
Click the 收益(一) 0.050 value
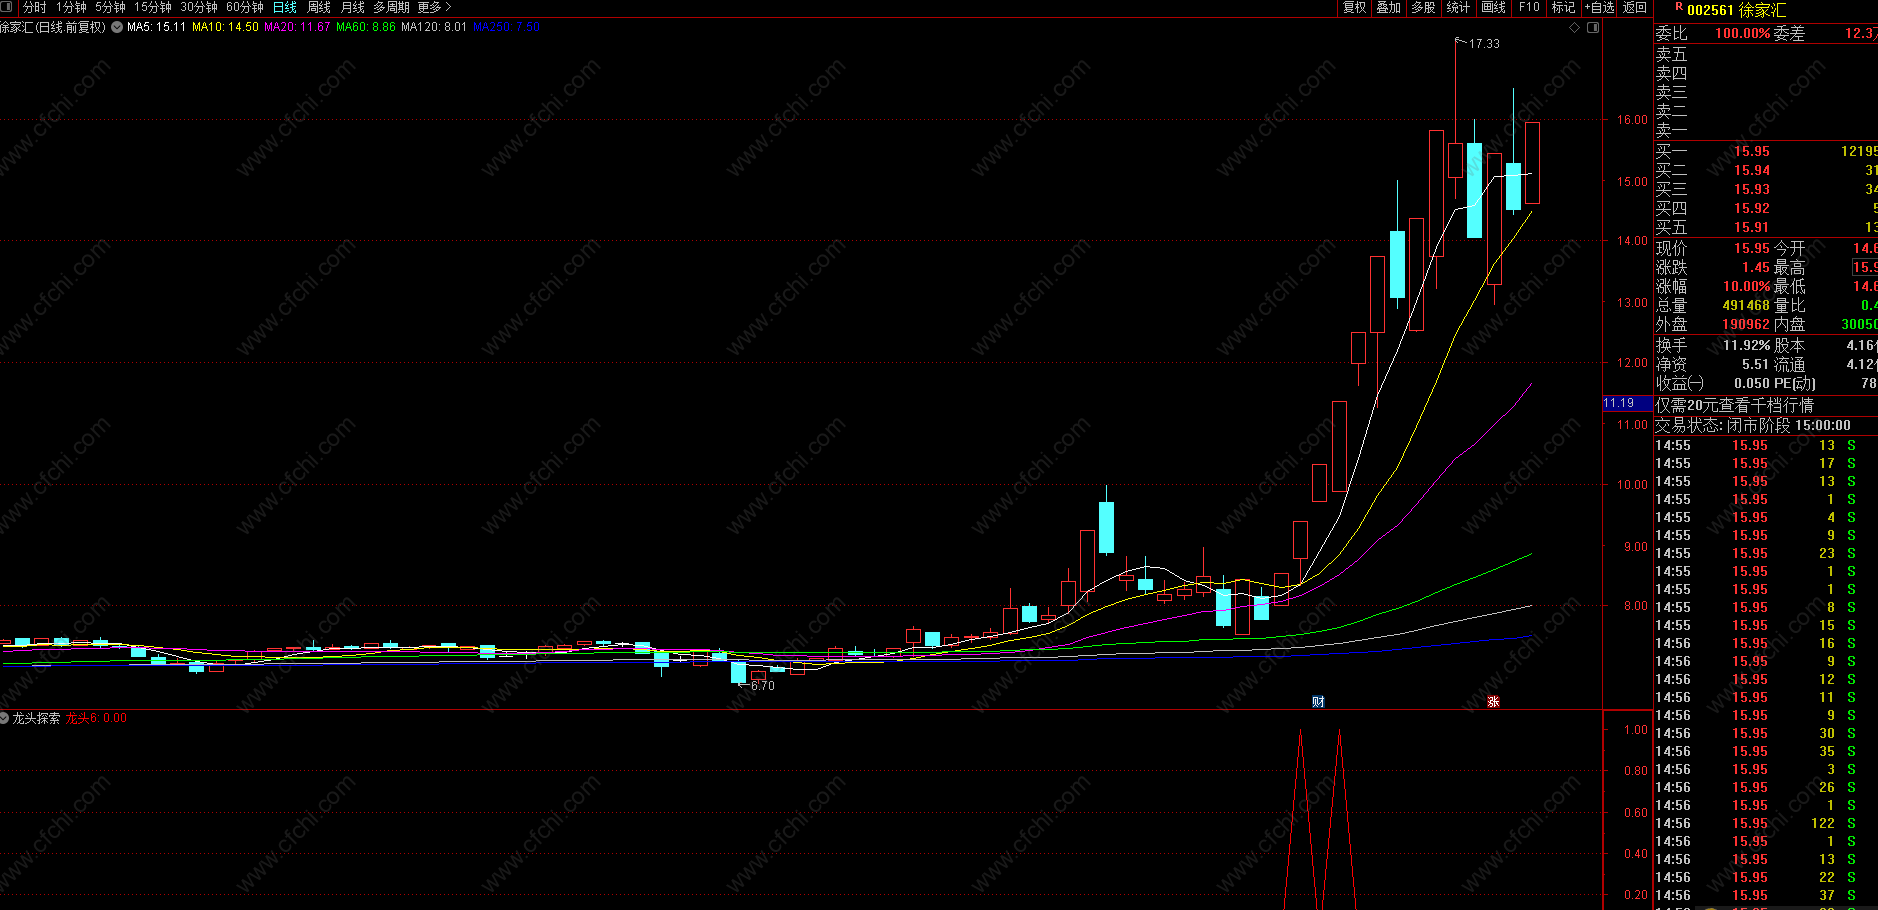[1752, 383]
